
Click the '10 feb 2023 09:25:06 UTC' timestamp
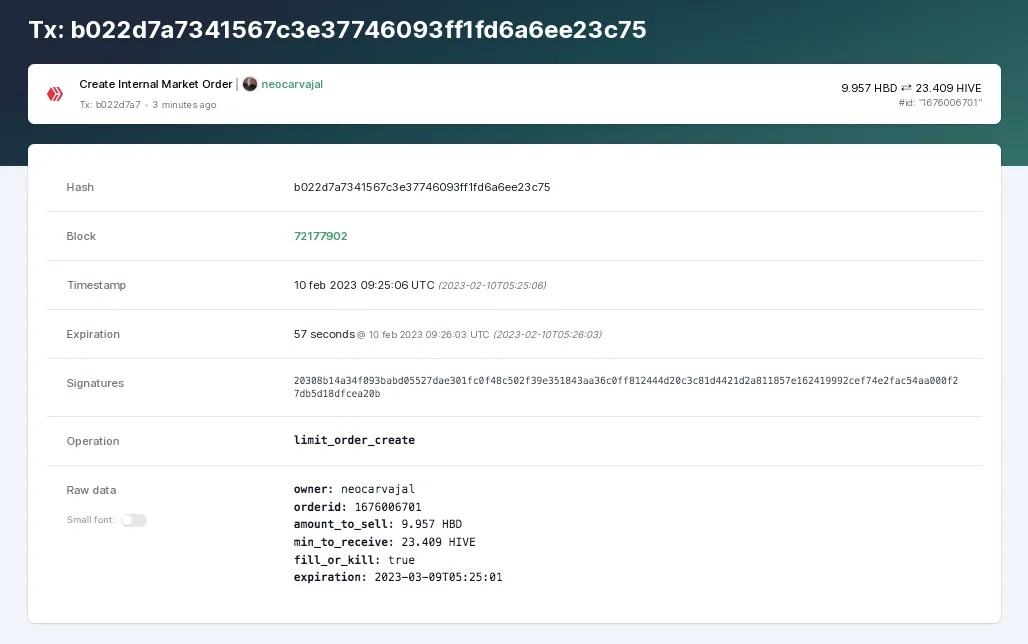click(x=364, y=285)
